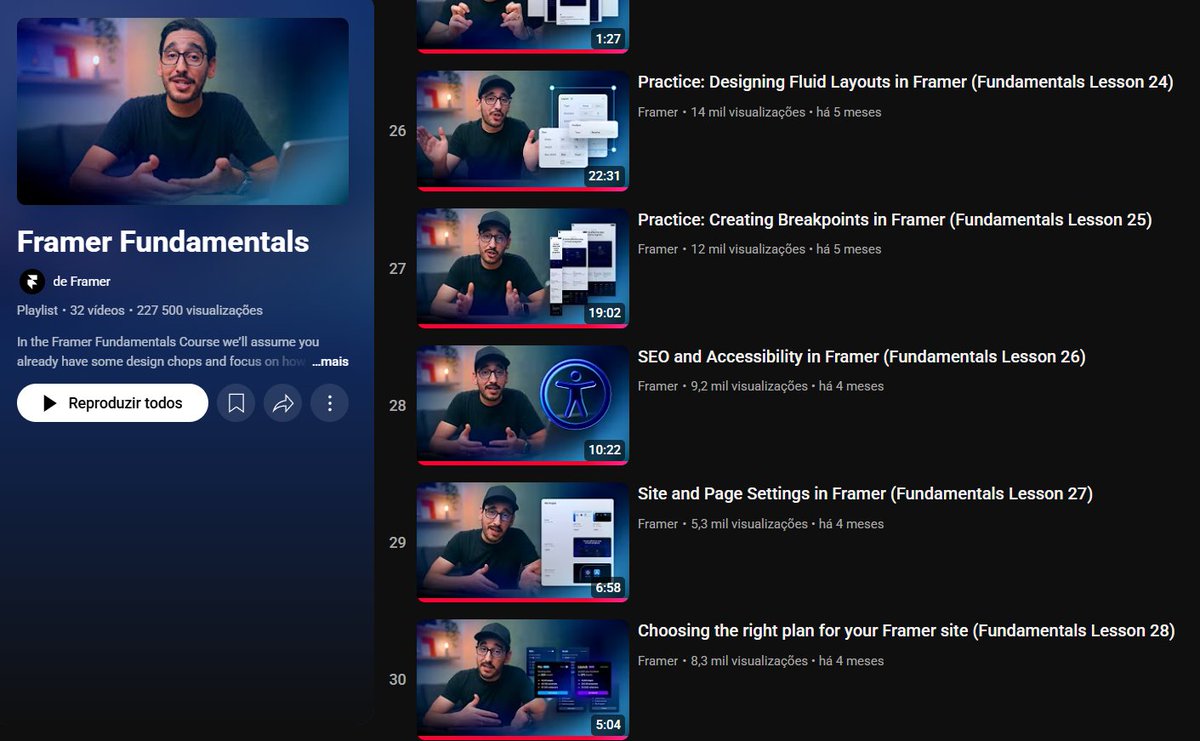1200x741 pixels.
Task: Click thumbnail of video 30 (5:04)
Action: tap(522, 679)
